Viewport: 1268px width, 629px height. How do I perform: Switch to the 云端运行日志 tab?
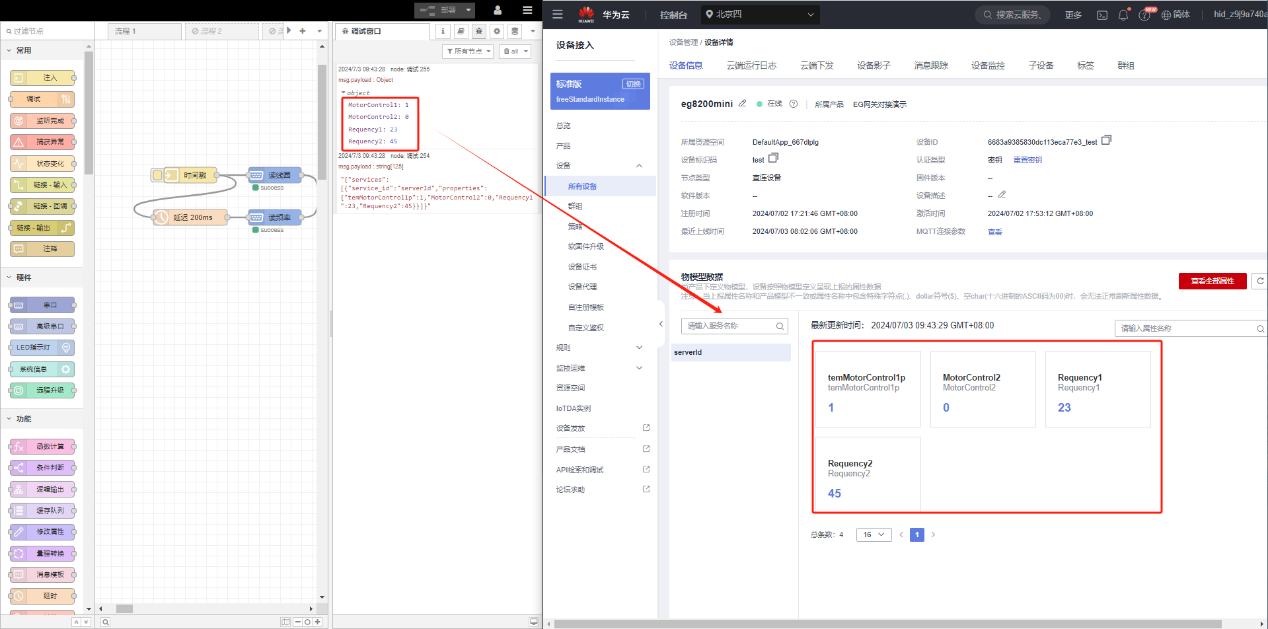(750, 66)
